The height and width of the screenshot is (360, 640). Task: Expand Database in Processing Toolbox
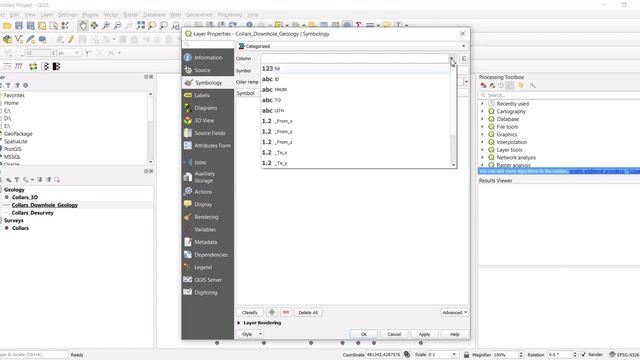pos(482,119)
